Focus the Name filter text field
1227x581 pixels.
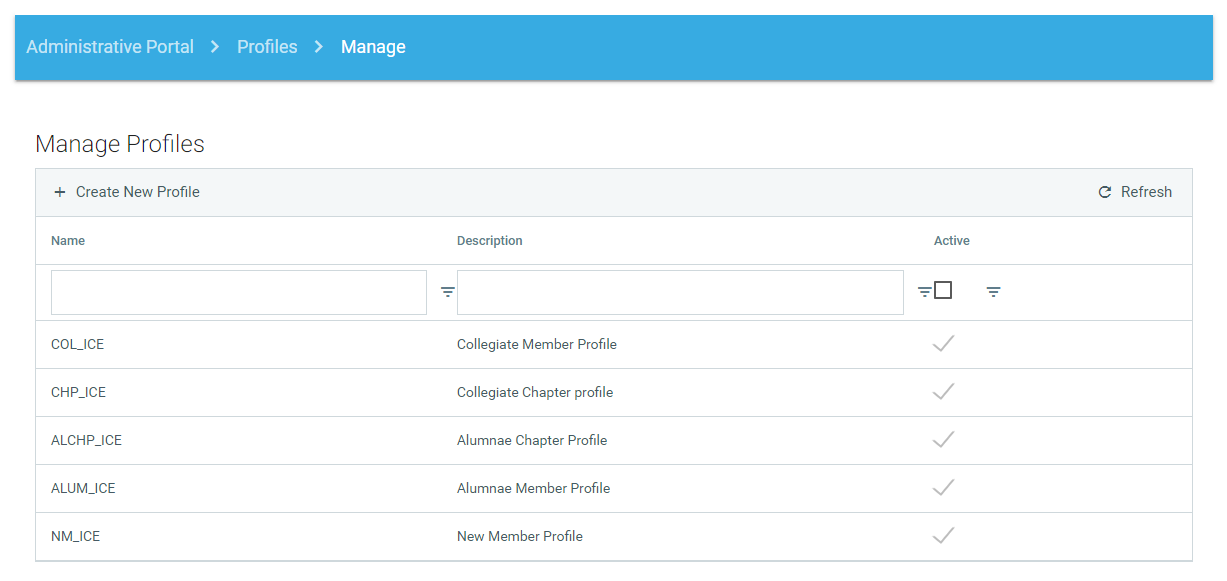239,292
